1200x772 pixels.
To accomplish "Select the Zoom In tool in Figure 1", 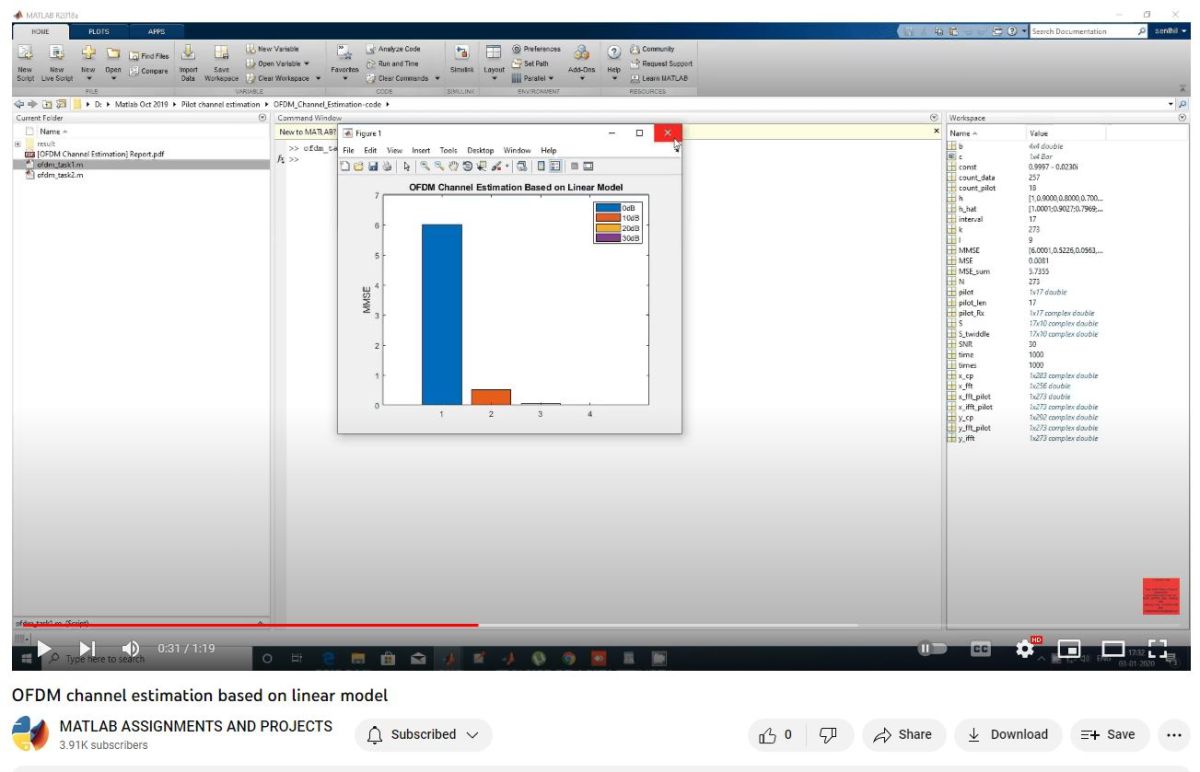I will [425, 166].
